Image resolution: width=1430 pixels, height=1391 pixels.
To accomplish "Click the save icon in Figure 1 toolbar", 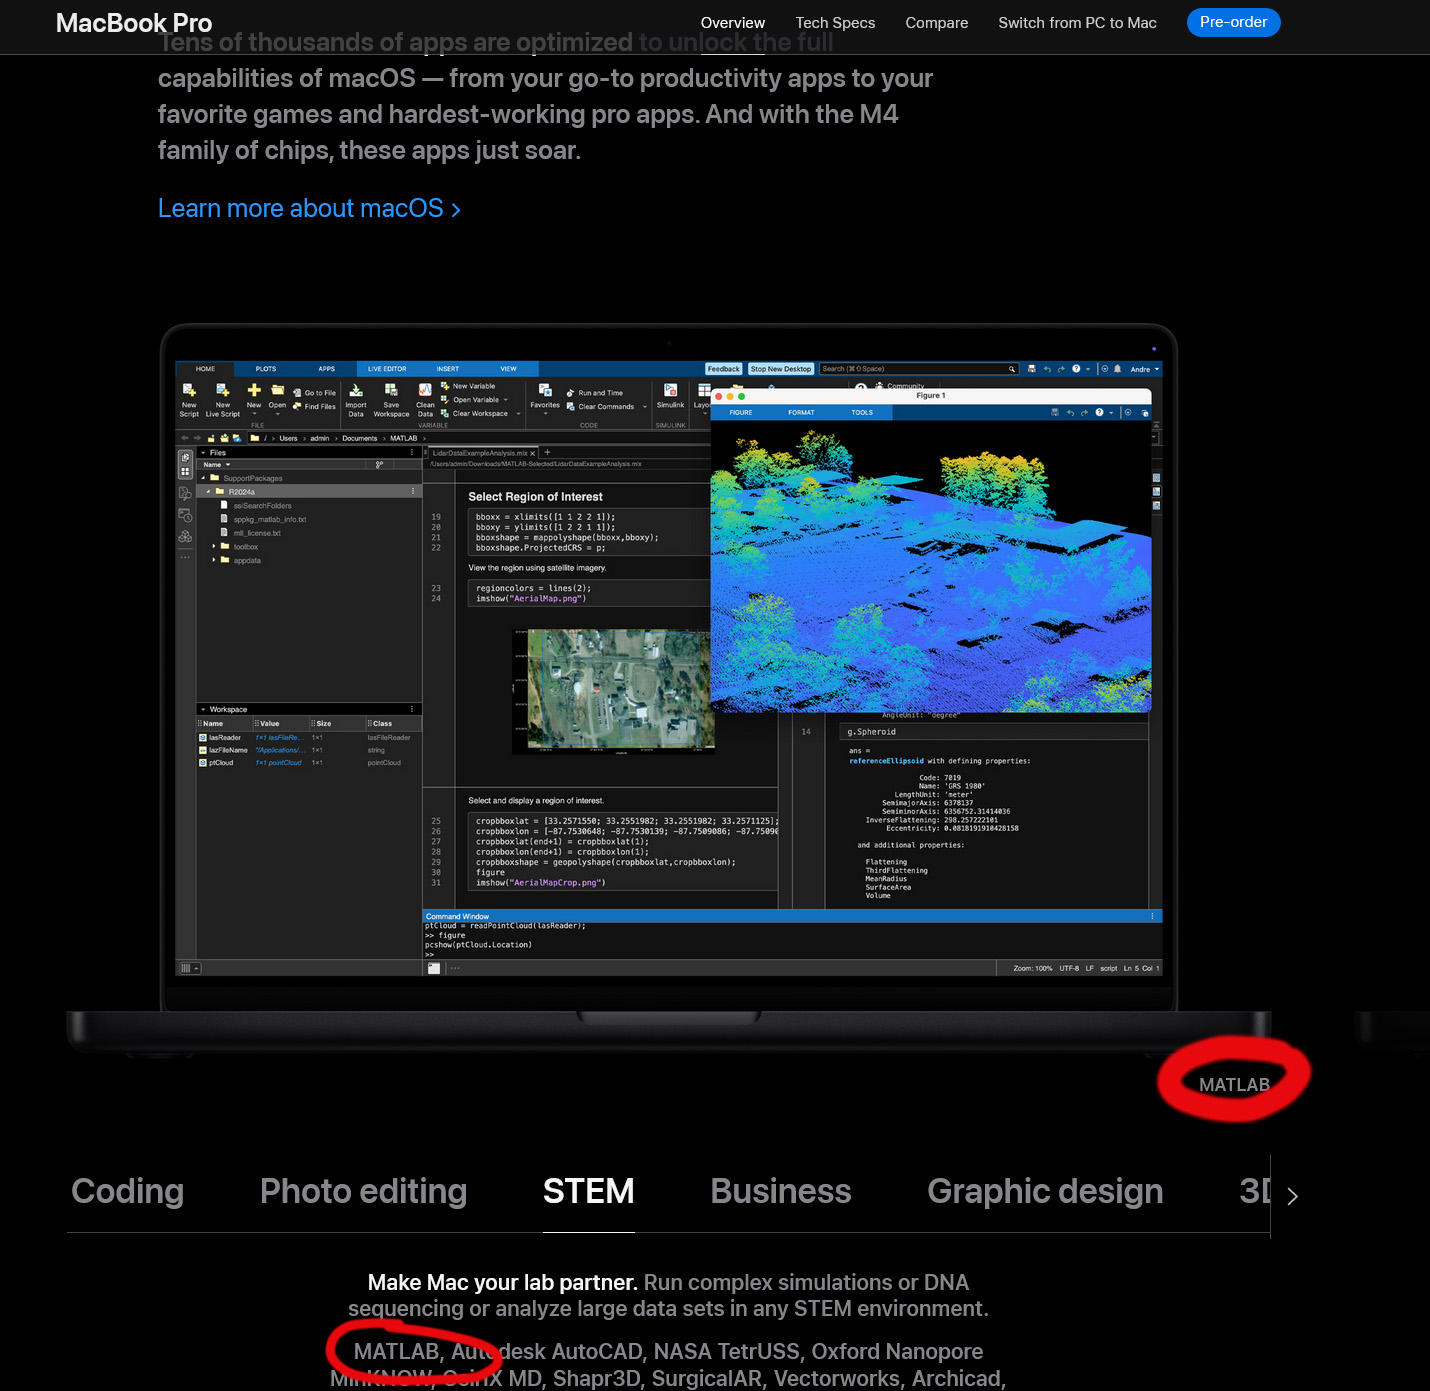I will [1055, 412].
